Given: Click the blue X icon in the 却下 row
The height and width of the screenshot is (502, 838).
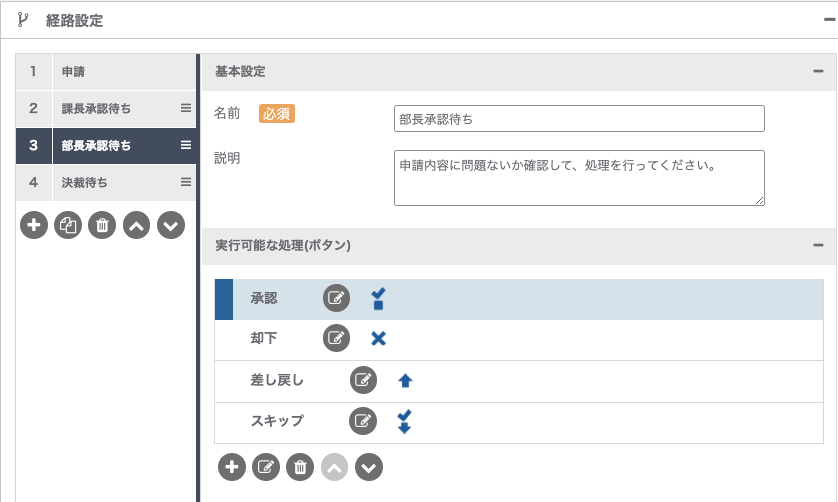Looking at the screenshot, I should tap(378, 338).
